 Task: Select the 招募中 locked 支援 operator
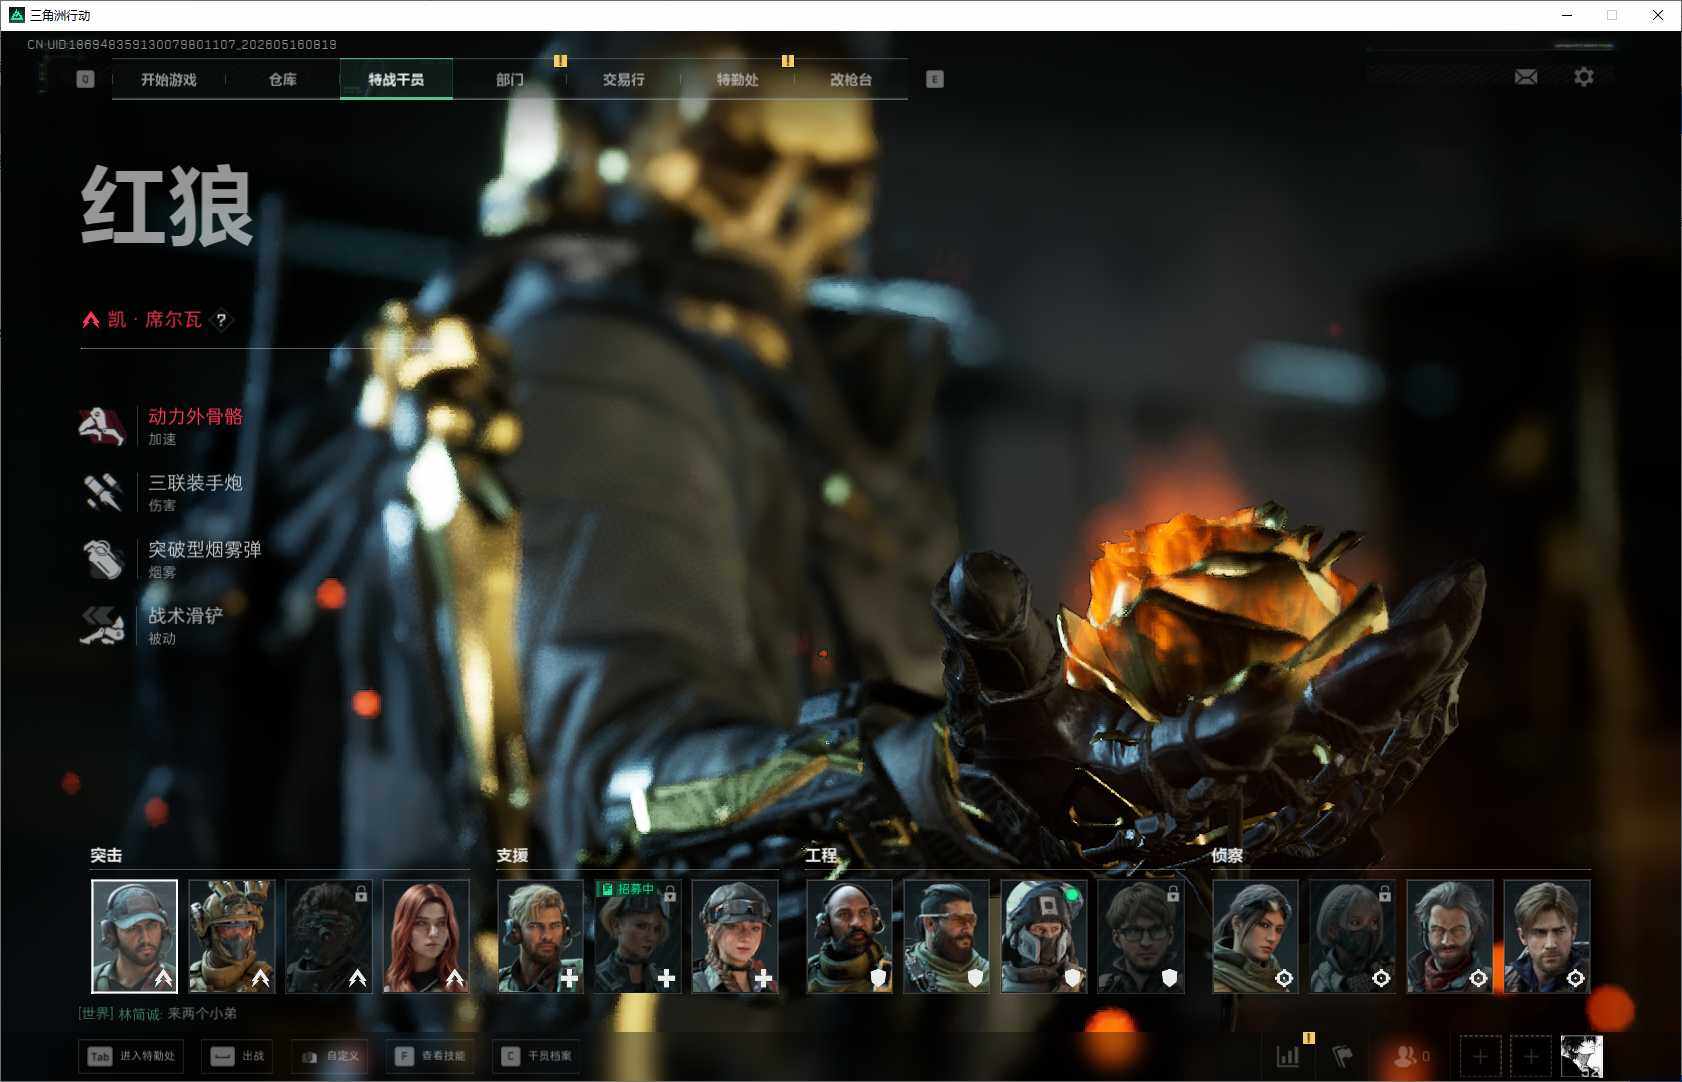[637, 936]
